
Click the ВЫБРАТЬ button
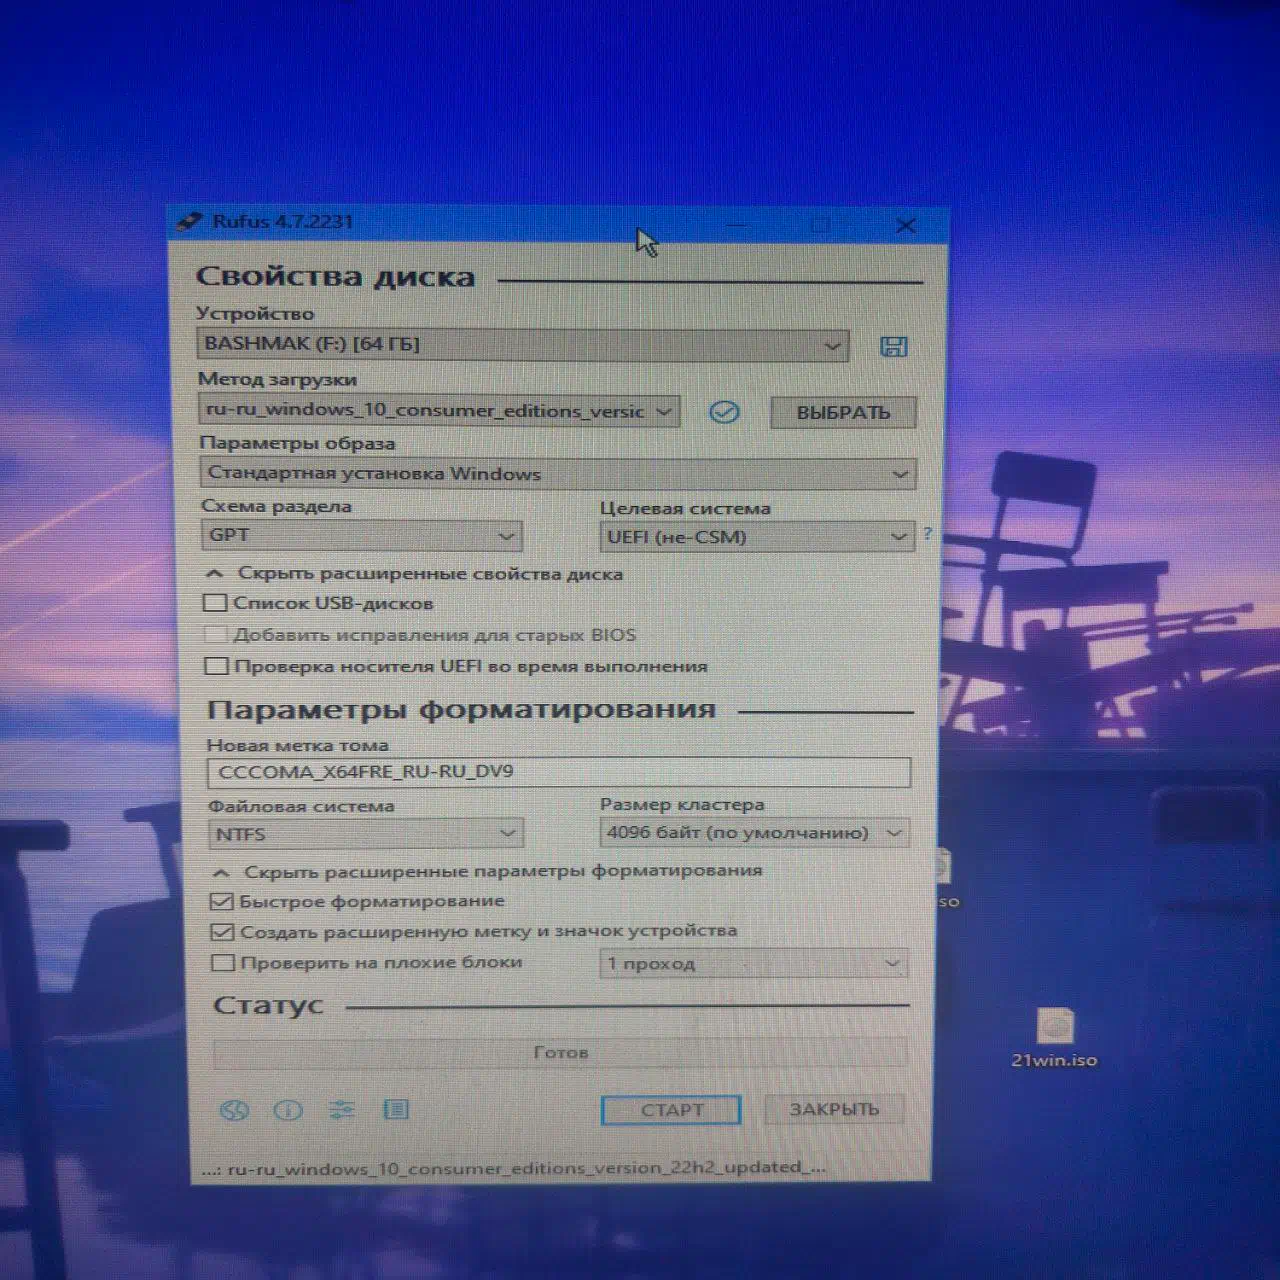(843, 412)
